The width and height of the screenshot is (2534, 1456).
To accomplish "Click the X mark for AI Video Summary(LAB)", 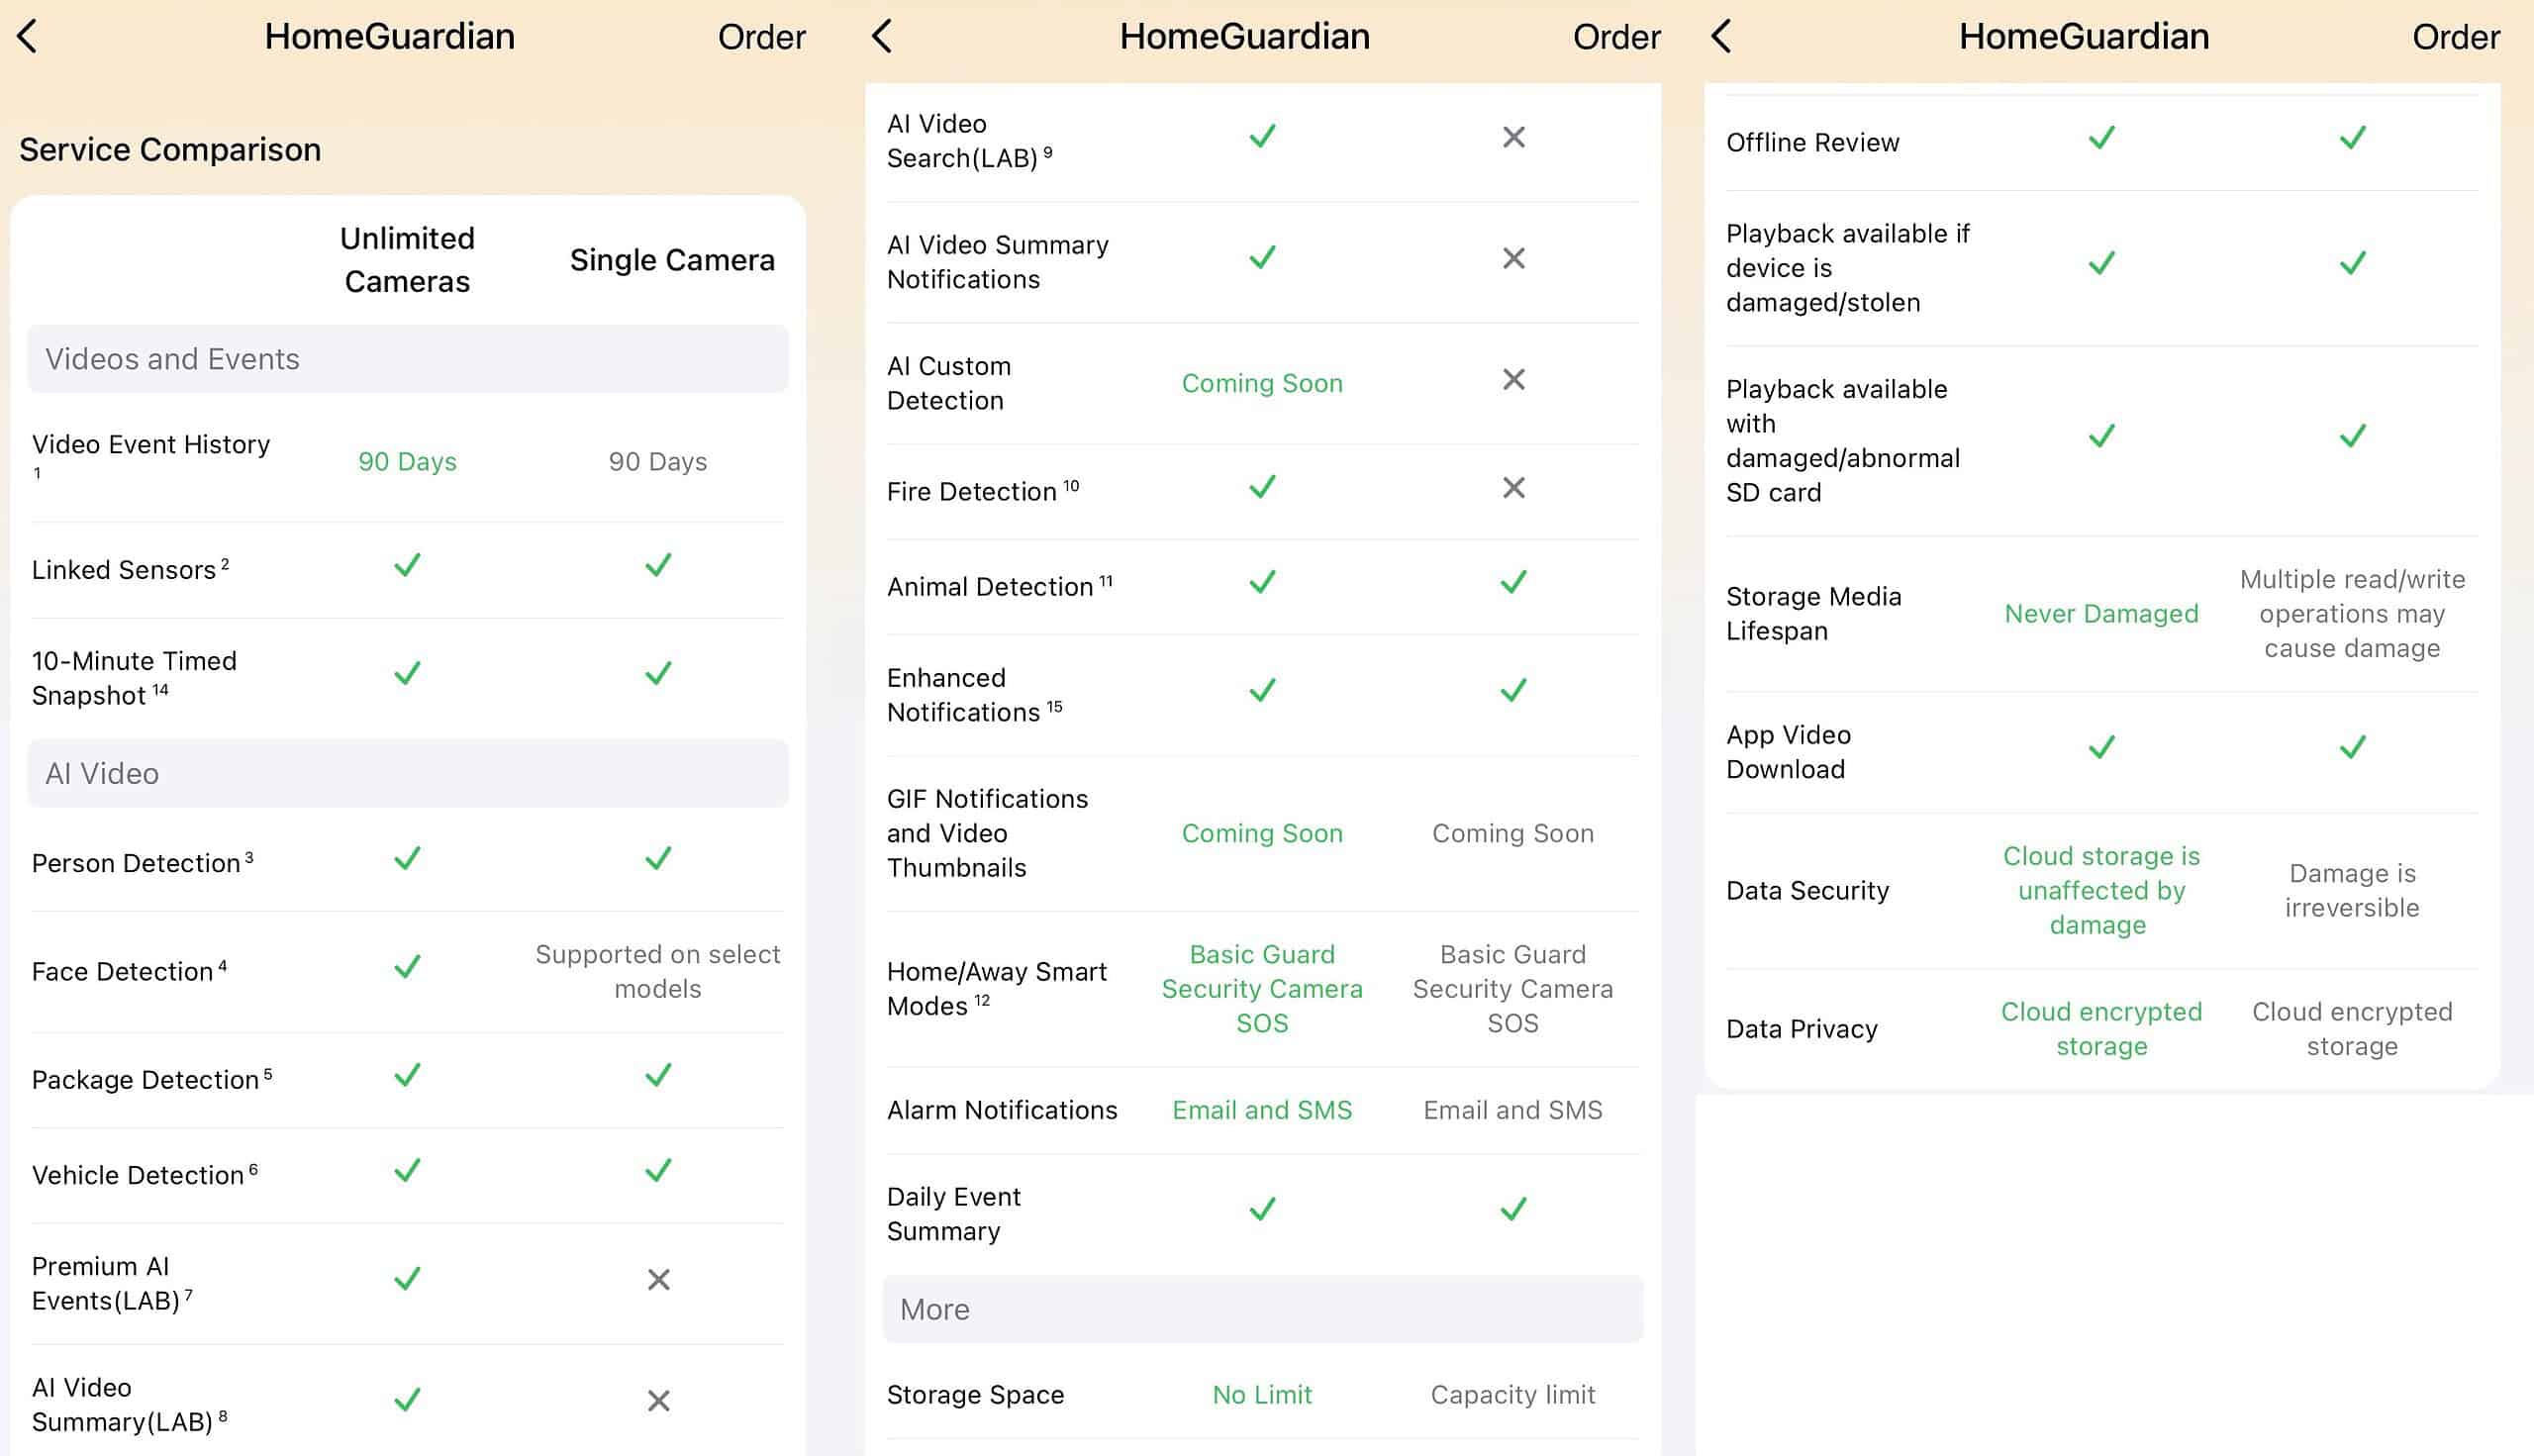I will tap(658, 1401).
